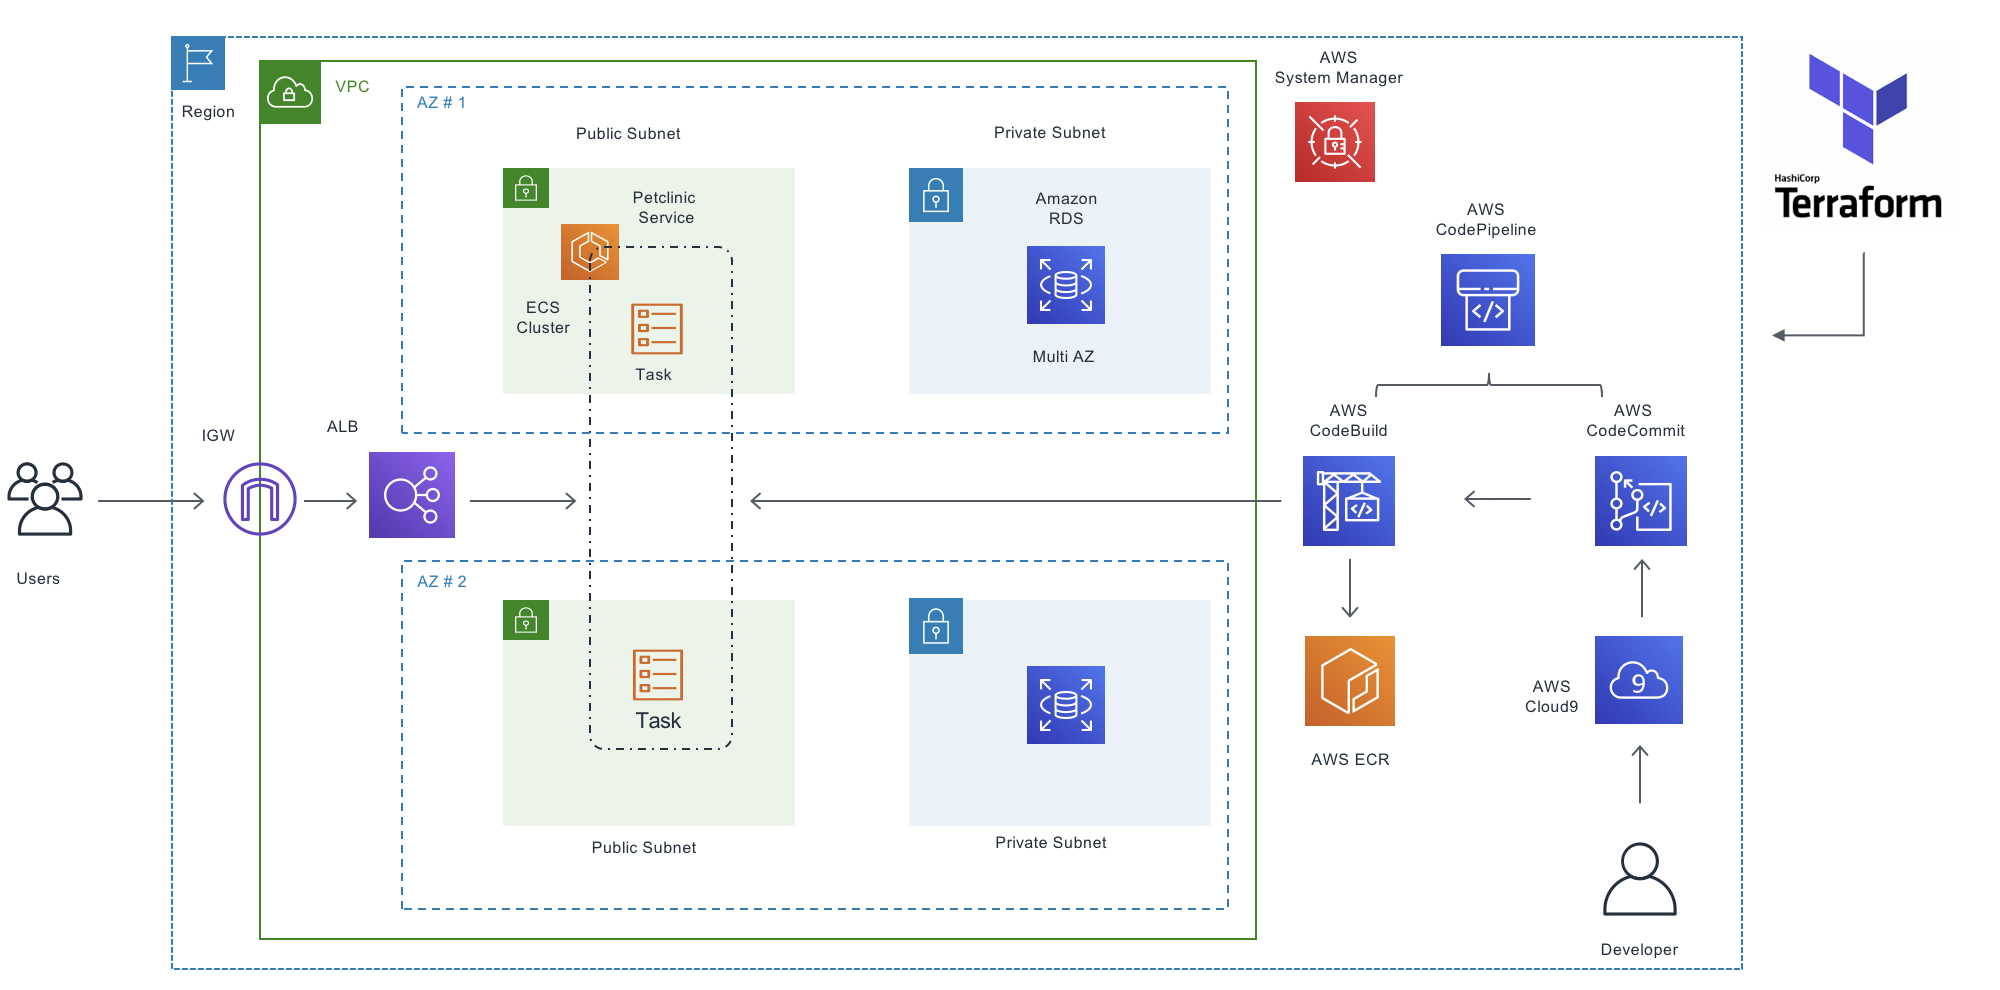This screenshot has height=990, width=2000.
Task: Click the 'AWS System Manager' label
Action: [x=1338, y=67]
